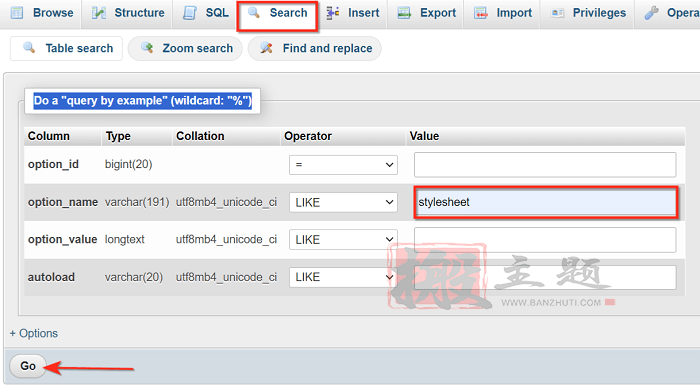Click the Browse tab table icon

tap(17, 13)
